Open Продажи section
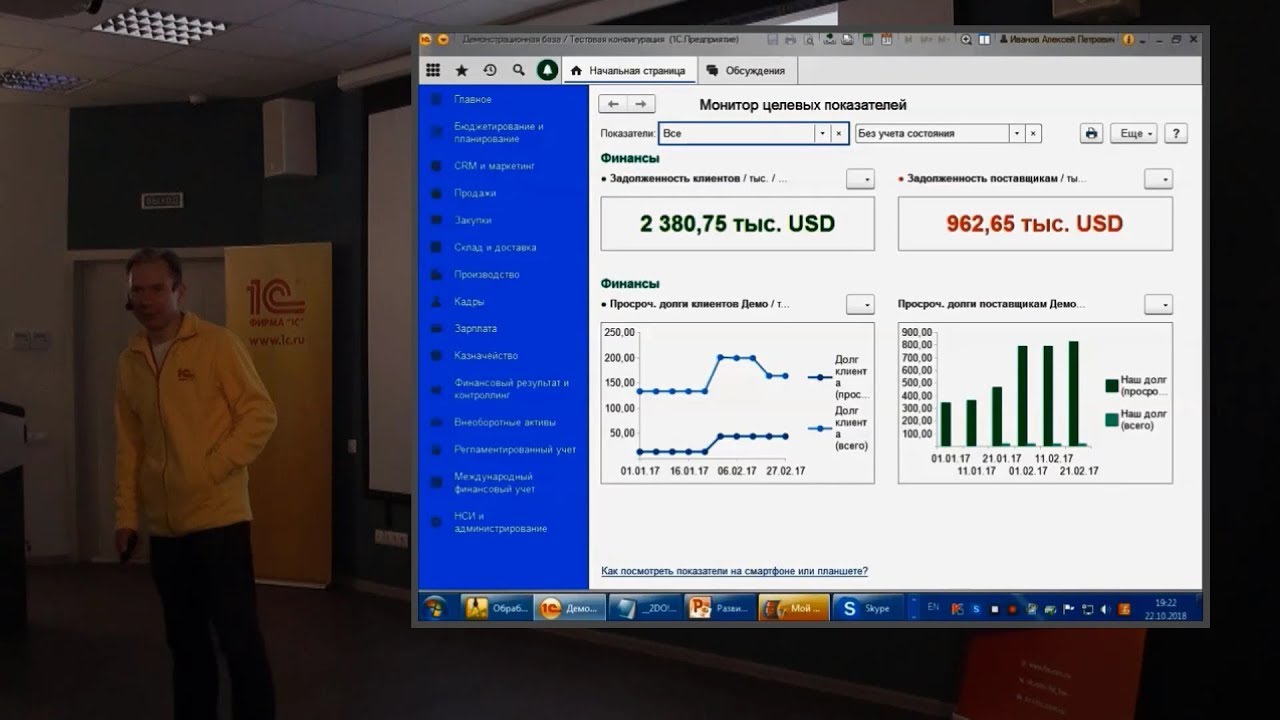The image size is (1280, 720). click(x=474, y=193)
